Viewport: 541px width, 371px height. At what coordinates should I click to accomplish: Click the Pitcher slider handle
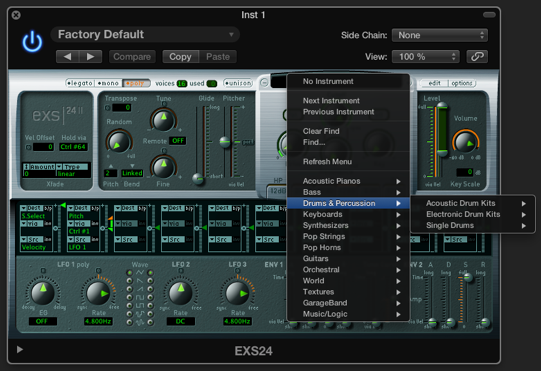225,141
